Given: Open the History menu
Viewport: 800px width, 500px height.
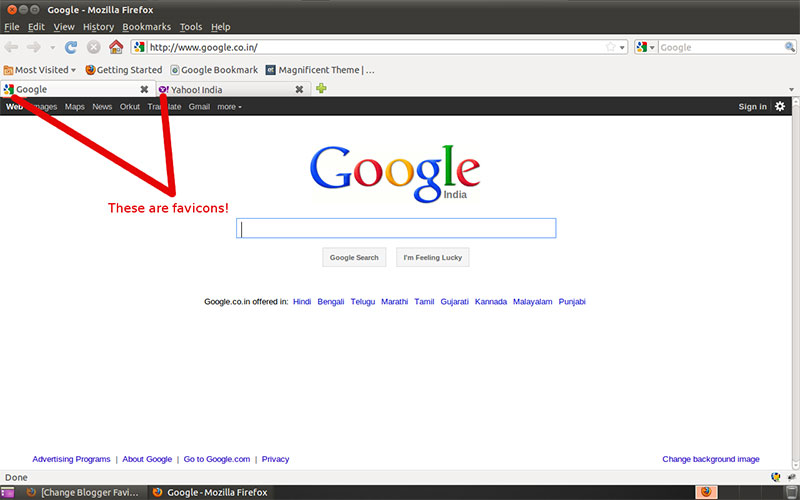Looking at the screenshot, I should 98,27.
